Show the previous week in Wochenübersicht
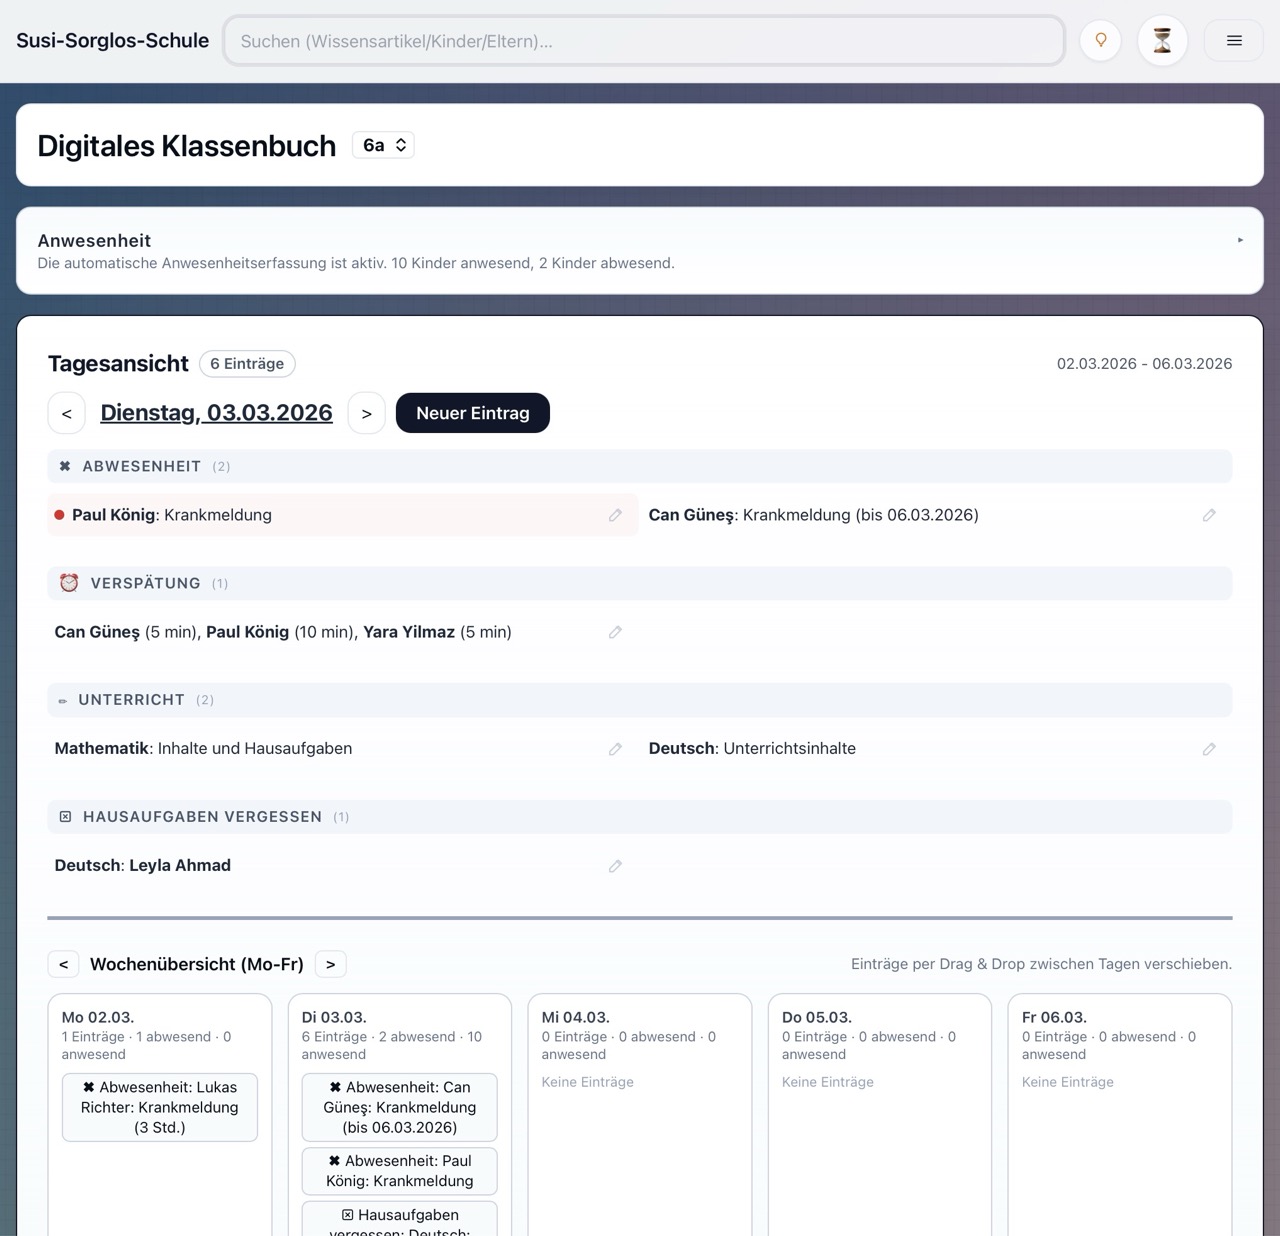This screenshot has height=1236, width=1280. (x=64, y=964)
